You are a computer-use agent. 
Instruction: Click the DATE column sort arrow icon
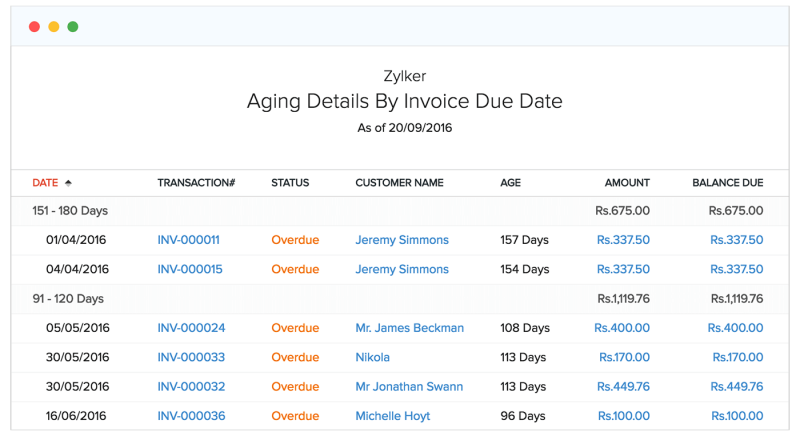click(x=68, y=183)
